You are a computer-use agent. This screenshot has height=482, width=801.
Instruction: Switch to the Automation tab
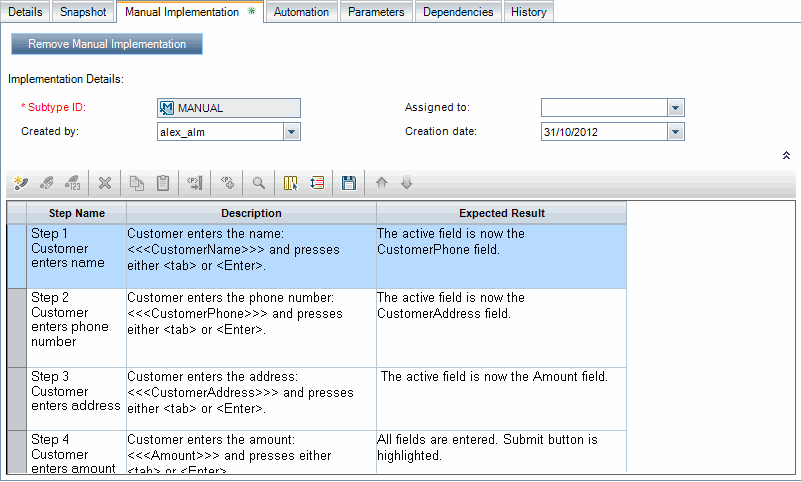(x=301, y=12)
